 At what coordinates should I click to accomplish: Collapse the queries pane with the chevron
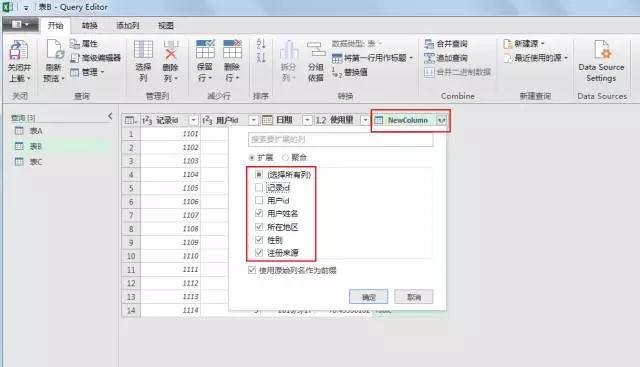click(110, 117)
